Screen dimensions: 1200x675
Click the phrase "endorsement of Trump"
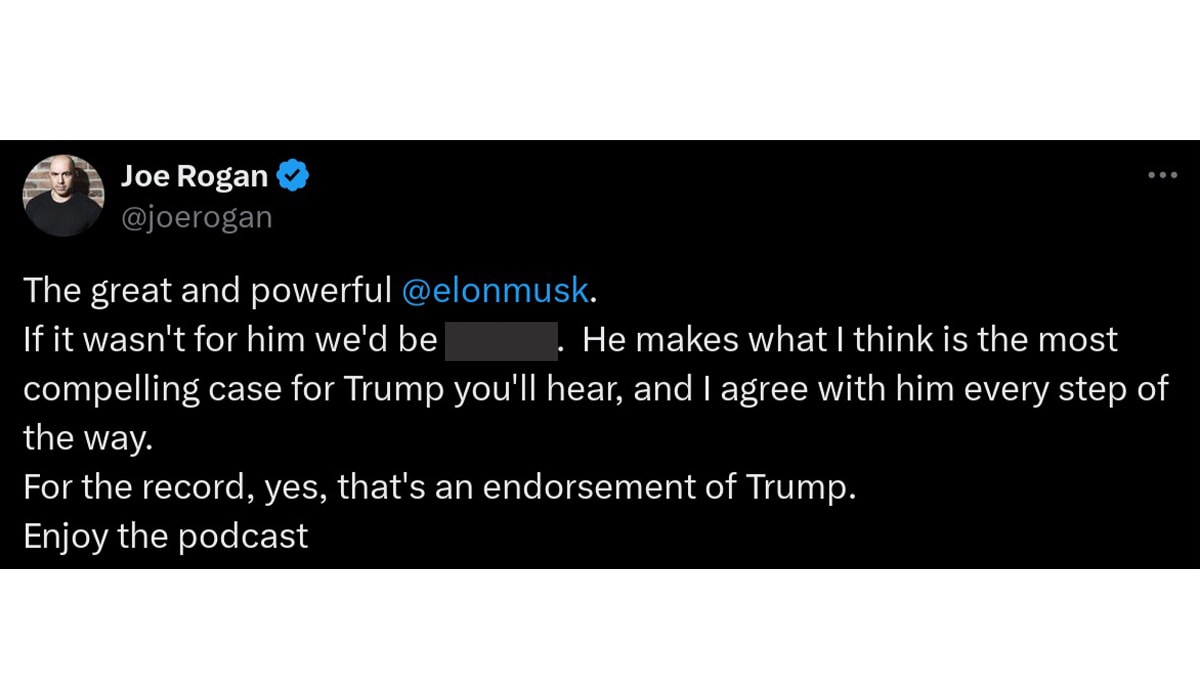click(669, 488)
